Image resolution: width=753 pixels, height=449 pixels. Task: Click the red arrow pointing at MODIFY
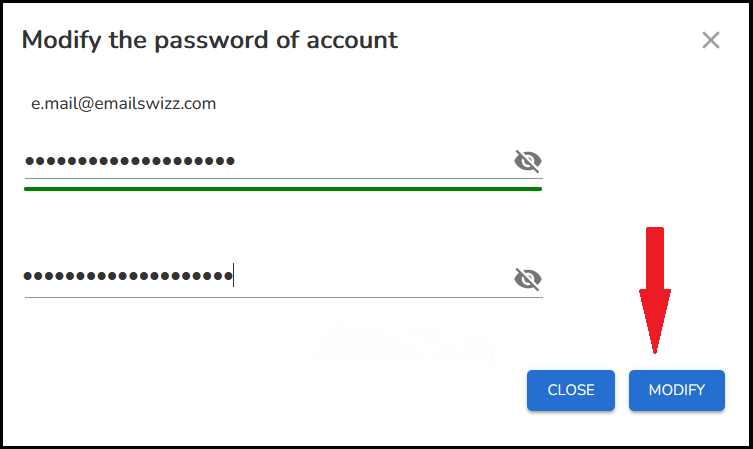[x=655, y=290]
